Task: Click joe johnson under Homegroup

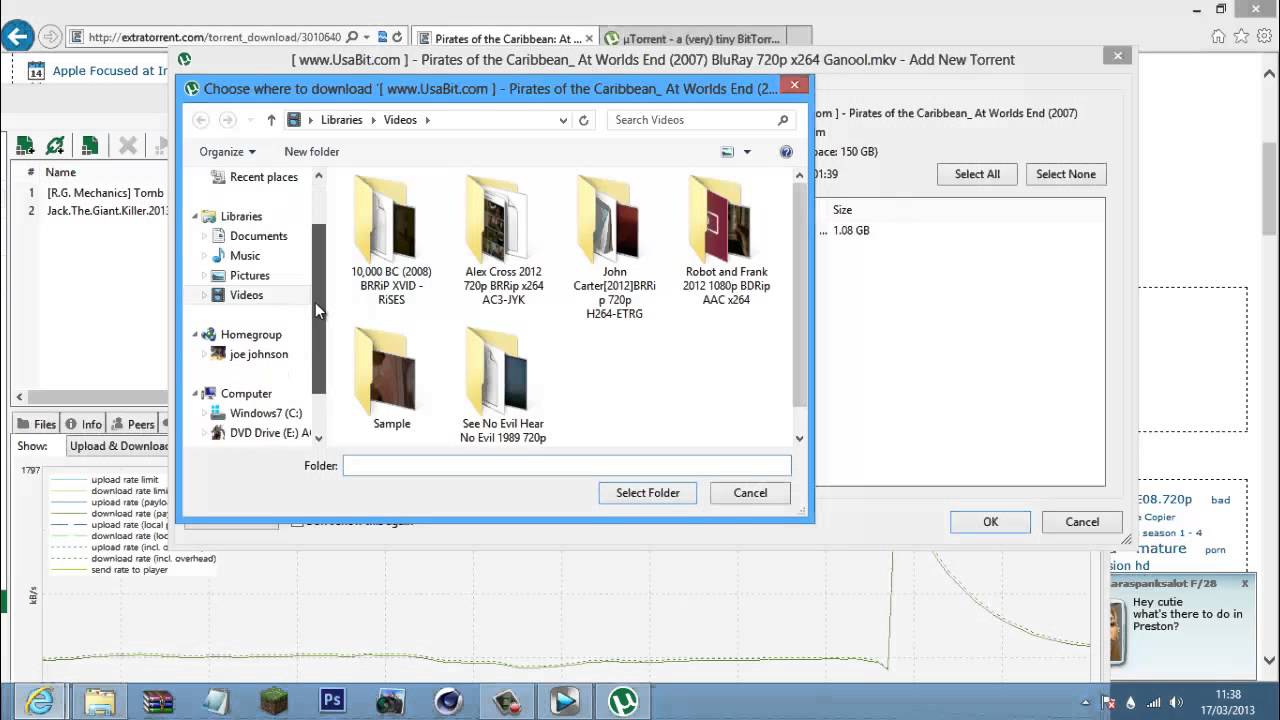Action: tap(258, 354)
